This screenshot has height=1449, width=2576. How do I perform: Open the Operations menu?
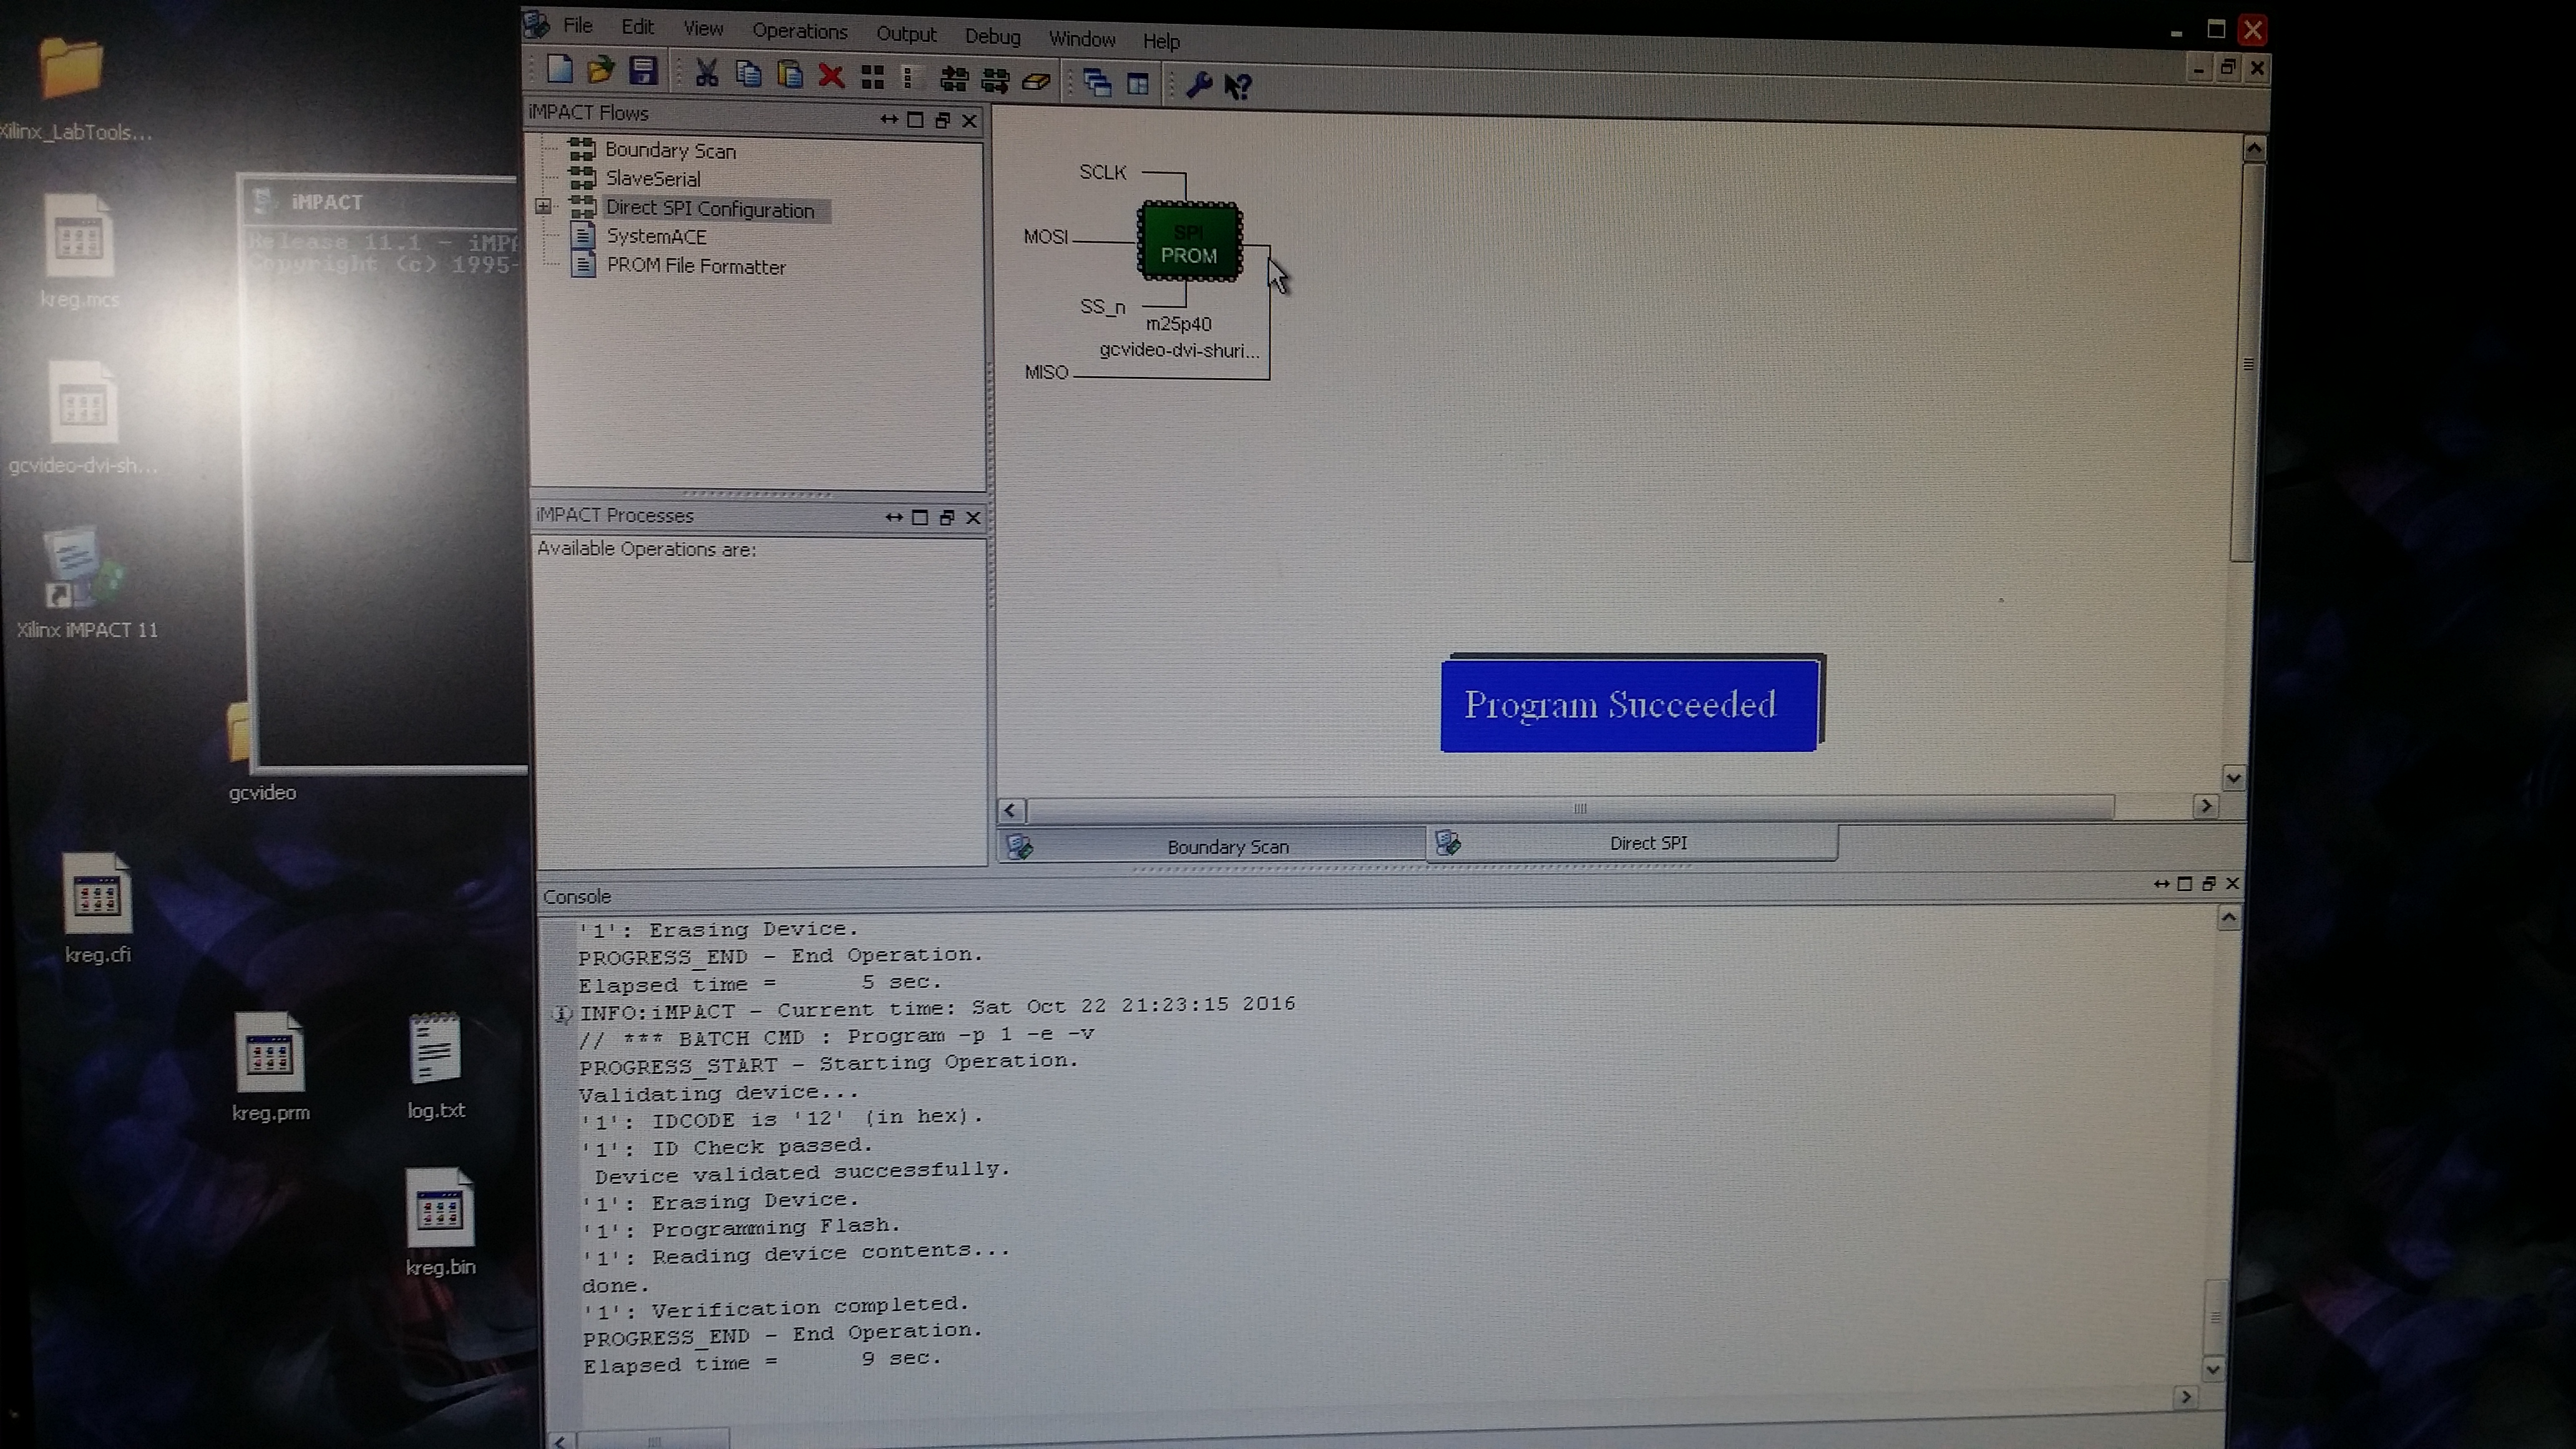coord(800,31)
